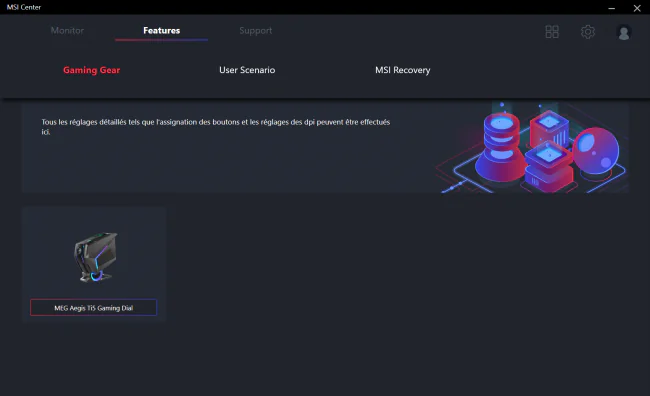650x396 pixels.
Task: Click the French description text in banner
Action: click(x=216, y=126)
